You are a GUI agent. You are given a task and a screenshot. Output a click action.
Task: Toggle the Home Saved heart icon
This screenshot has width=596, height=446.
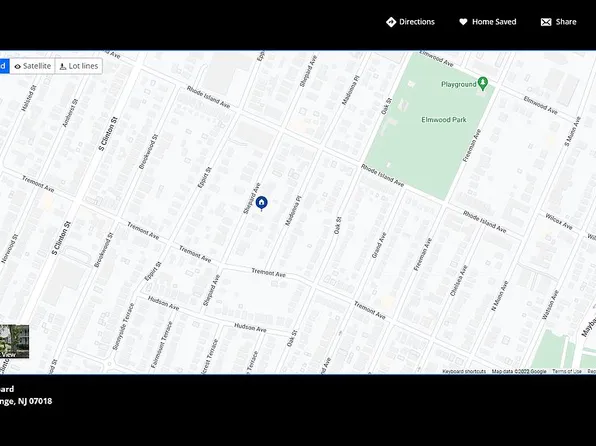pyautogui.click(x=463, y=22)
